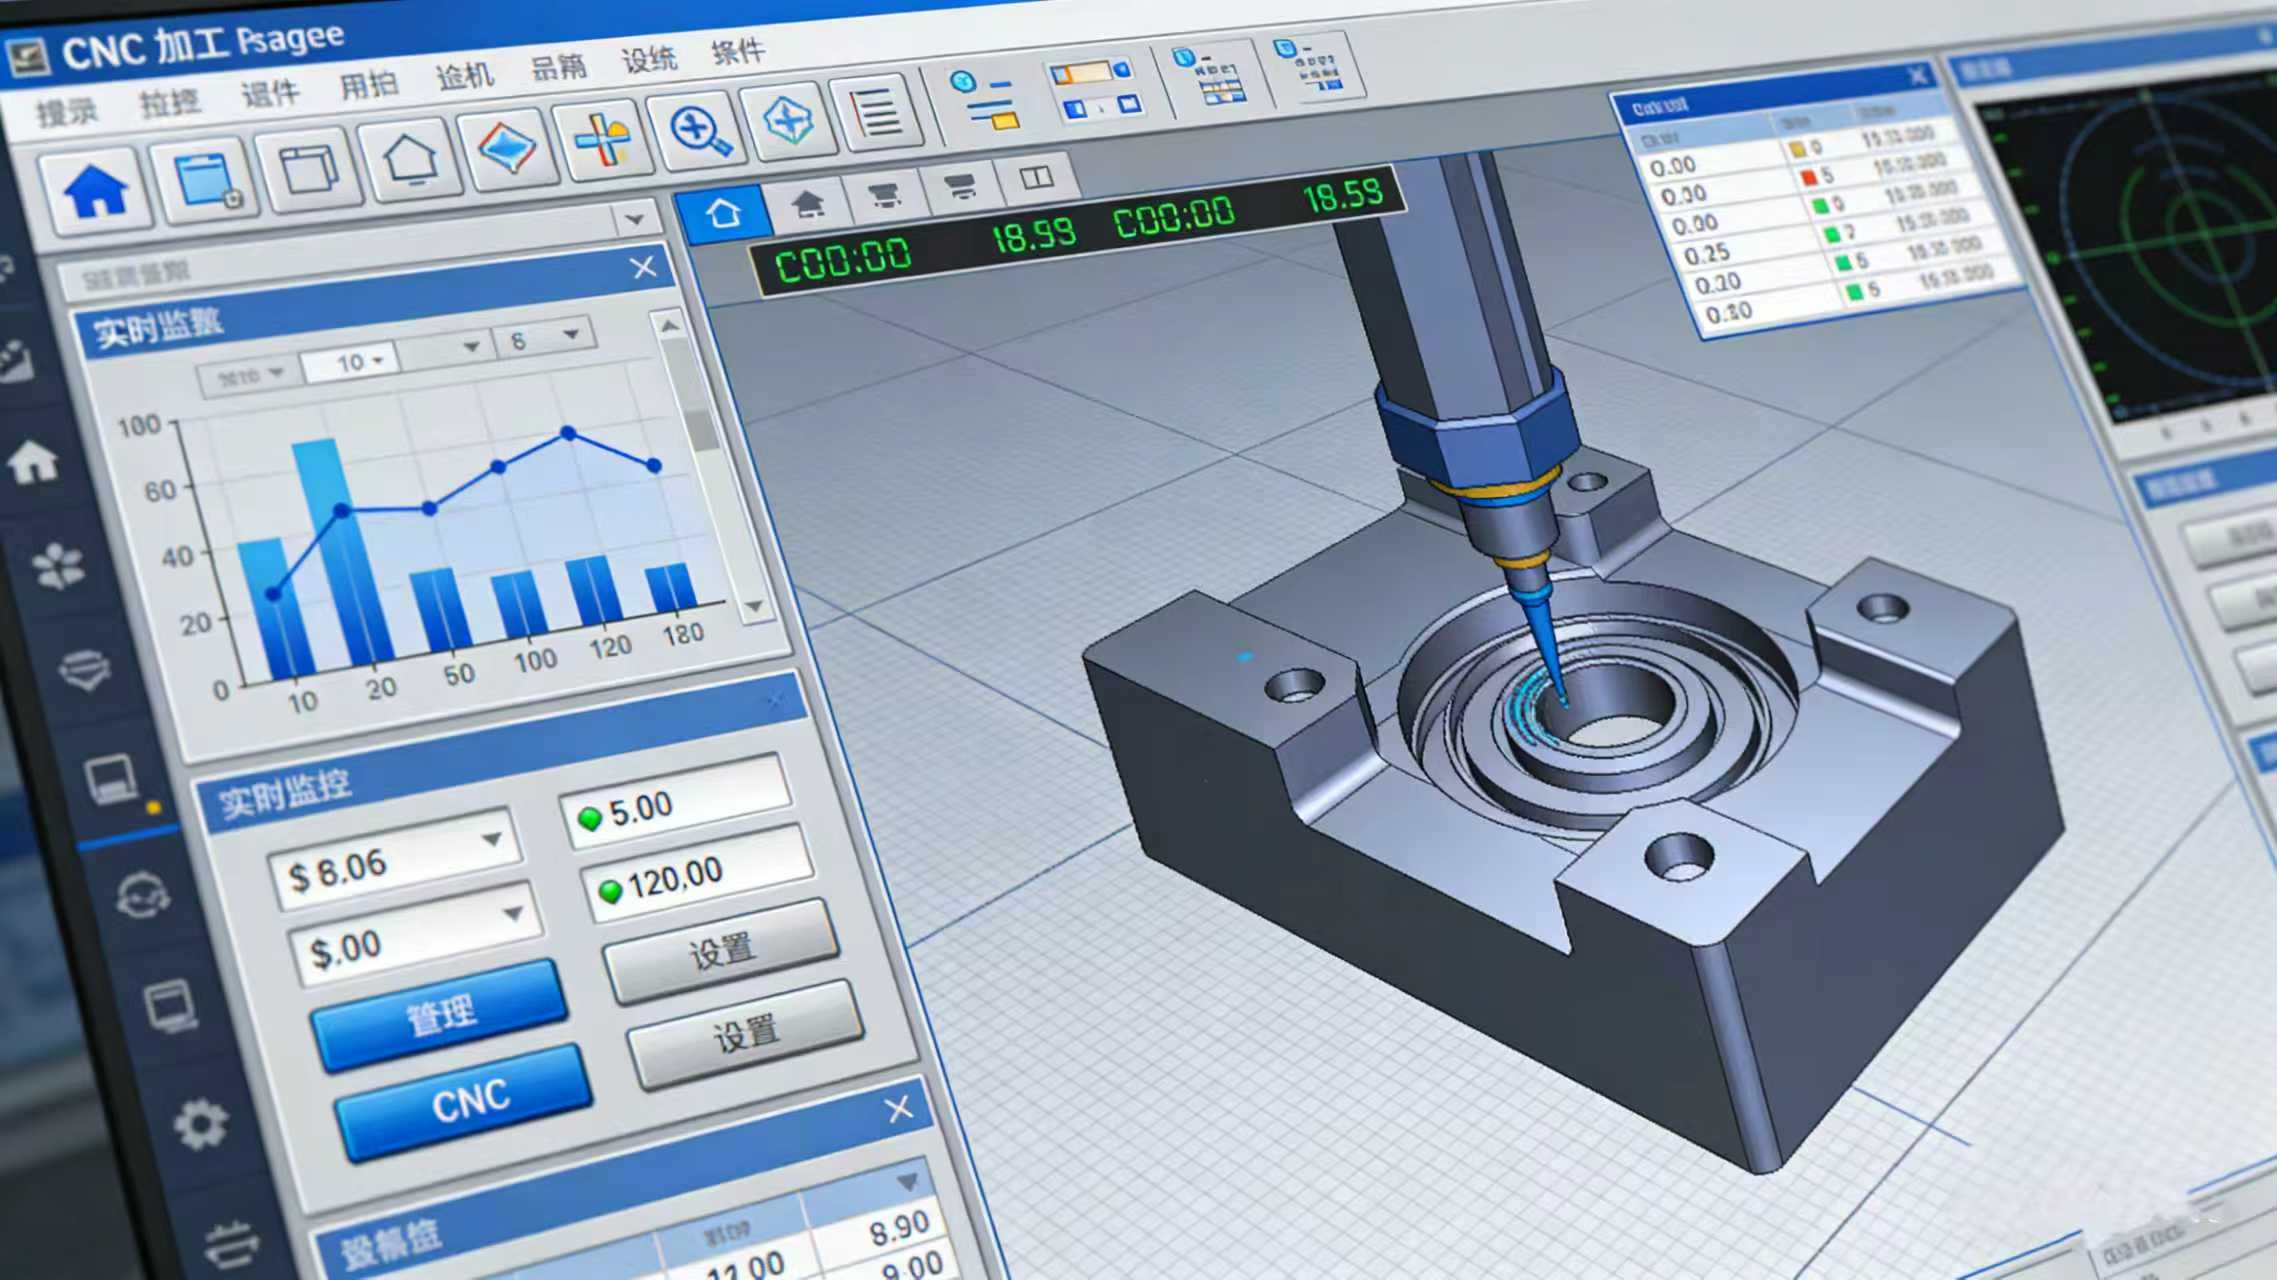The width and height of the screenshot is (2277, 1280).
Task: Open the 设统 menu in the menu bar
Action: click(x=649, y=60)
